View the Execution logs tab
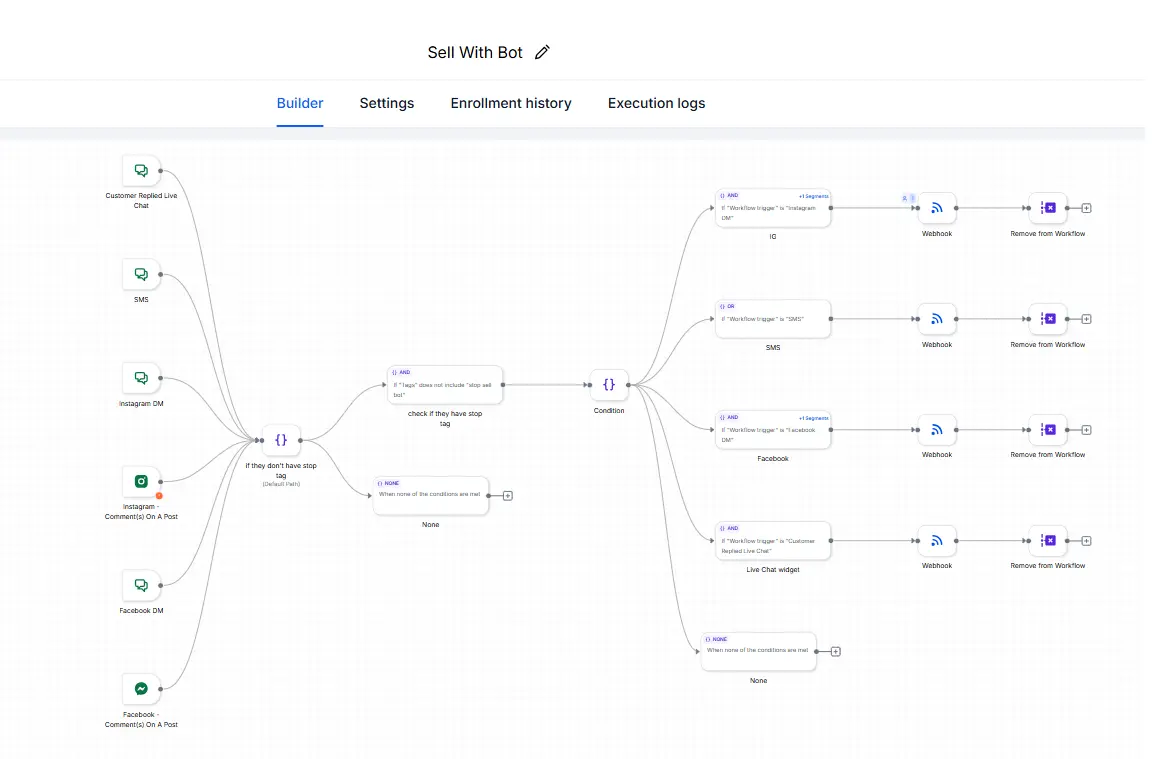The image size is (1156, 759). 656,103
